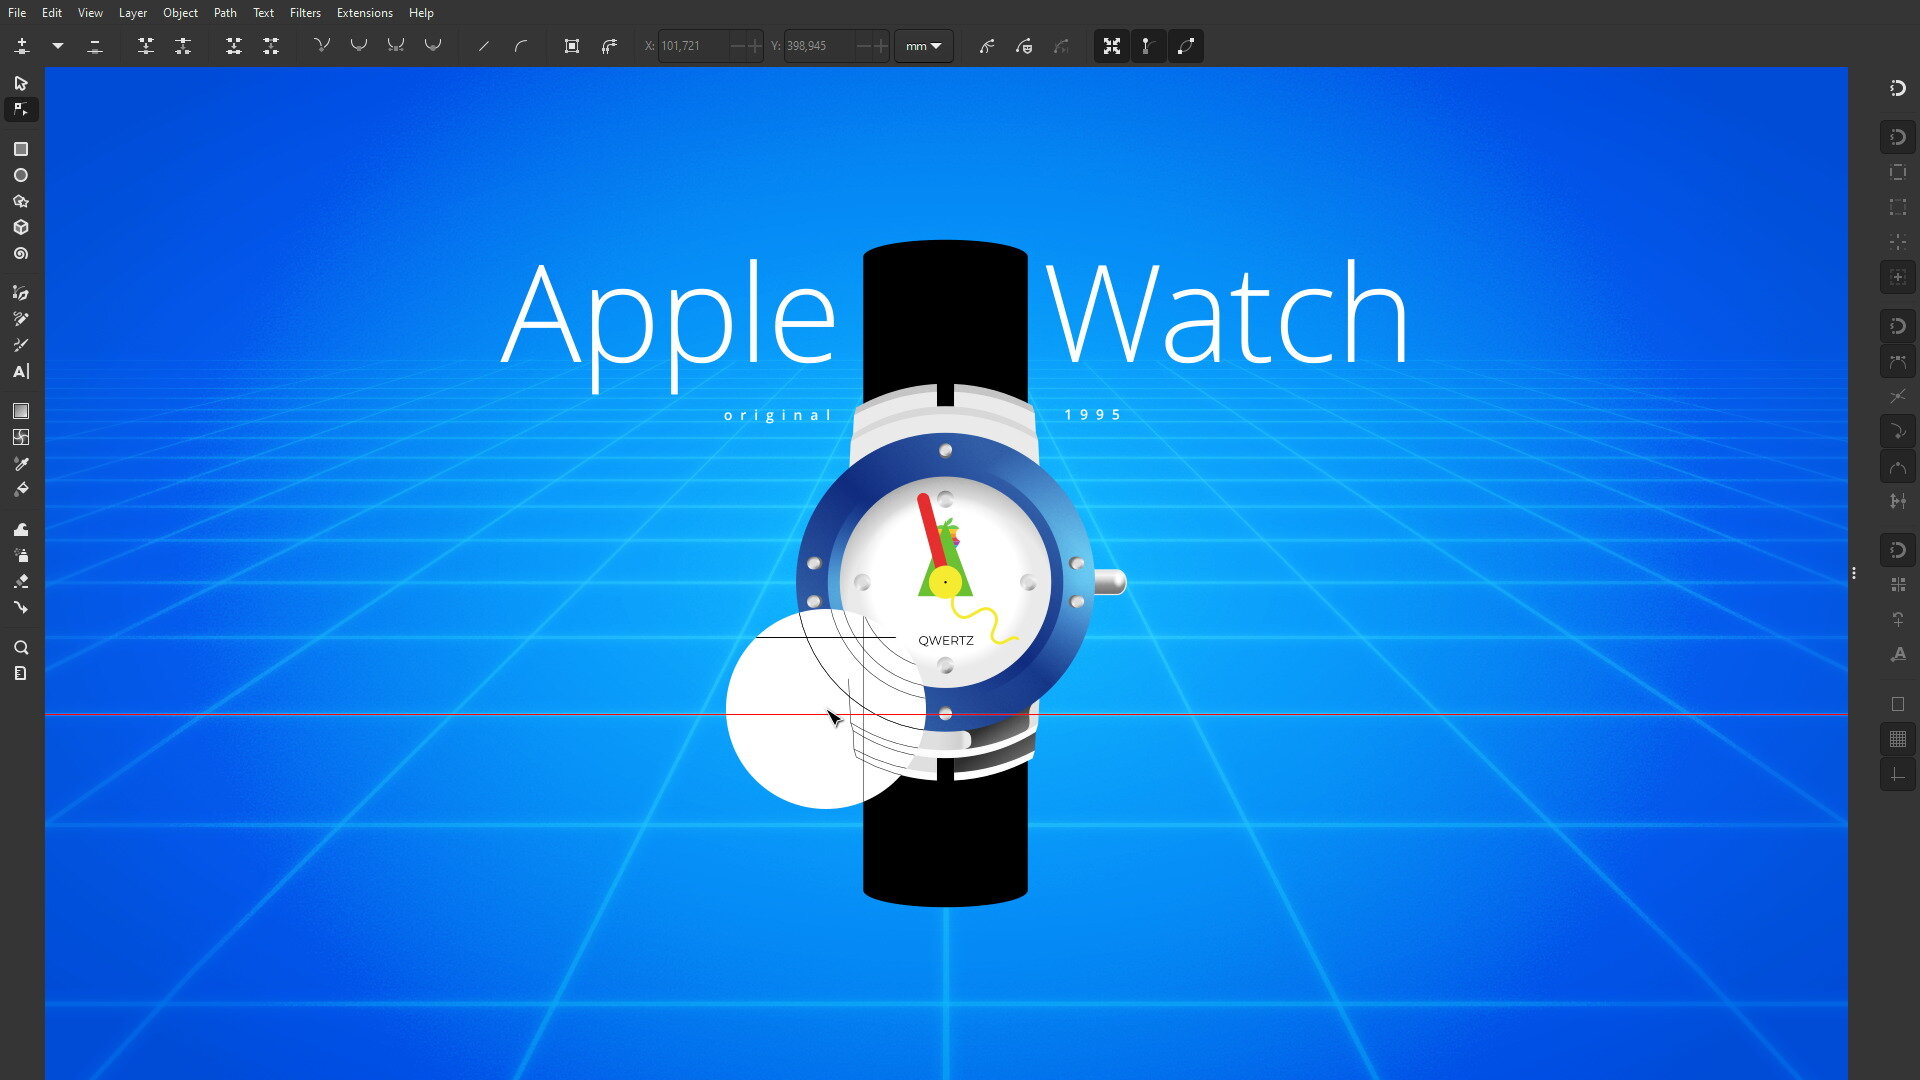Select the Connector tool
The image size is (1920, 1080).
coord(21,607)
